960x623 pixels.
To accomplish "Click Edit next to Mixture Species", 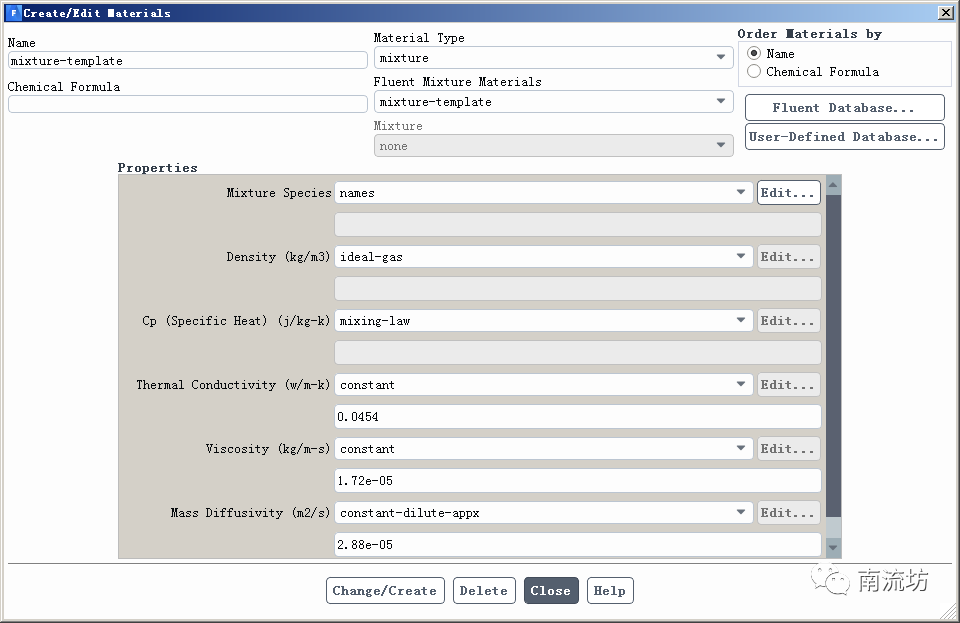I will [x=788, y=193].
